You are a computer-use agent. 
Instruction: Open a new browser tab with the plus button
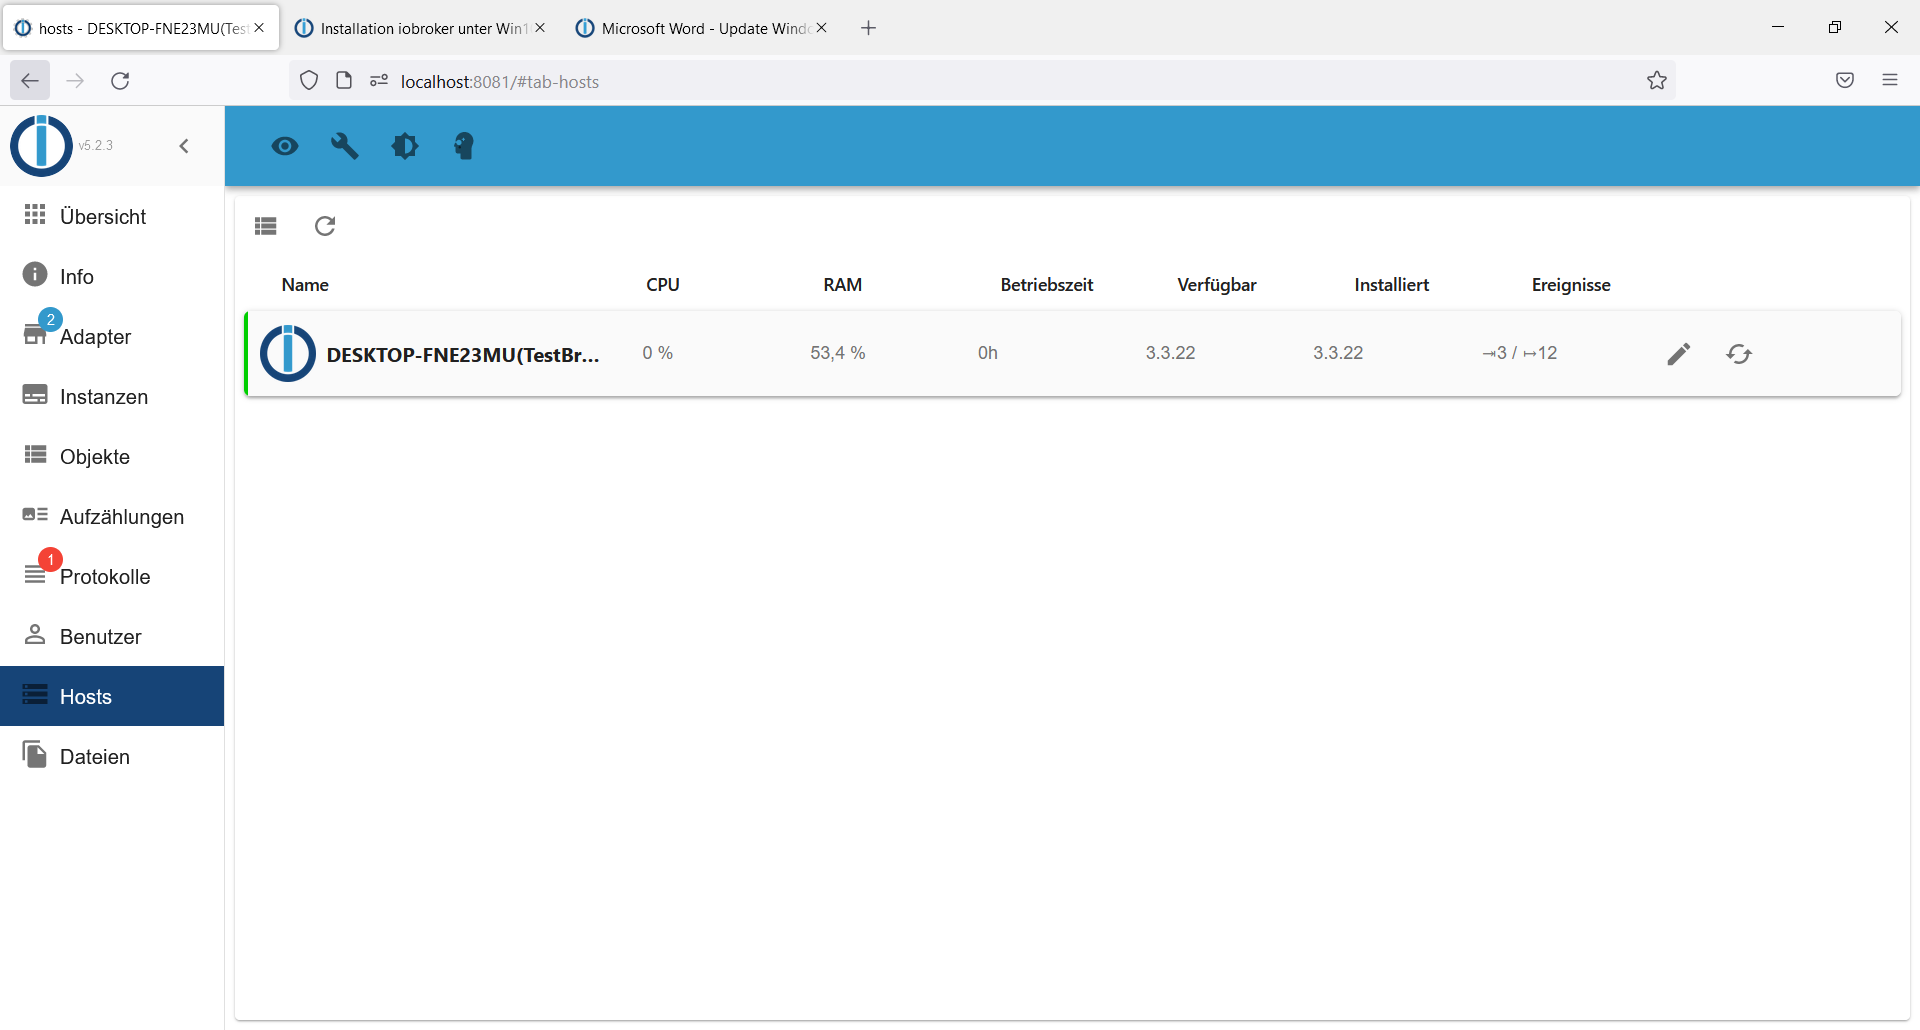tap(869, 28)
